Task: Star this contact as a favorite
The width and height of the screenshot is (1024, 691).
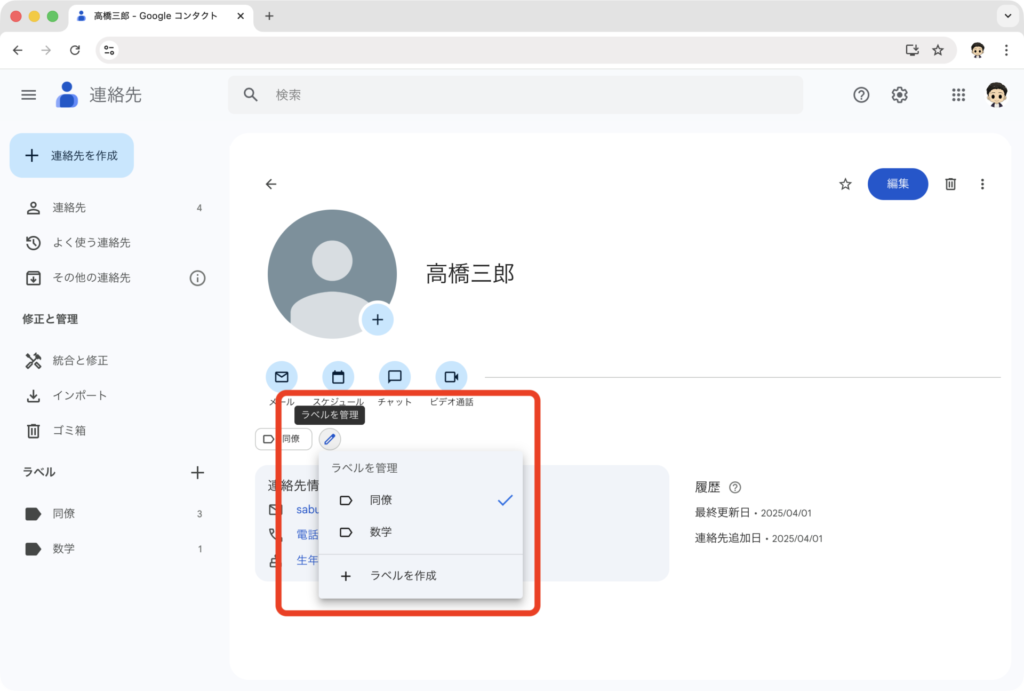Action: coord(845,184)
